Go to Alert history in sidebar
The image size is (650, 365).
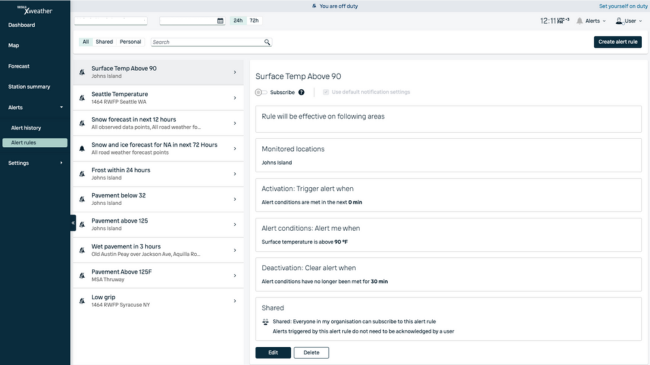[x=26, y=128]
